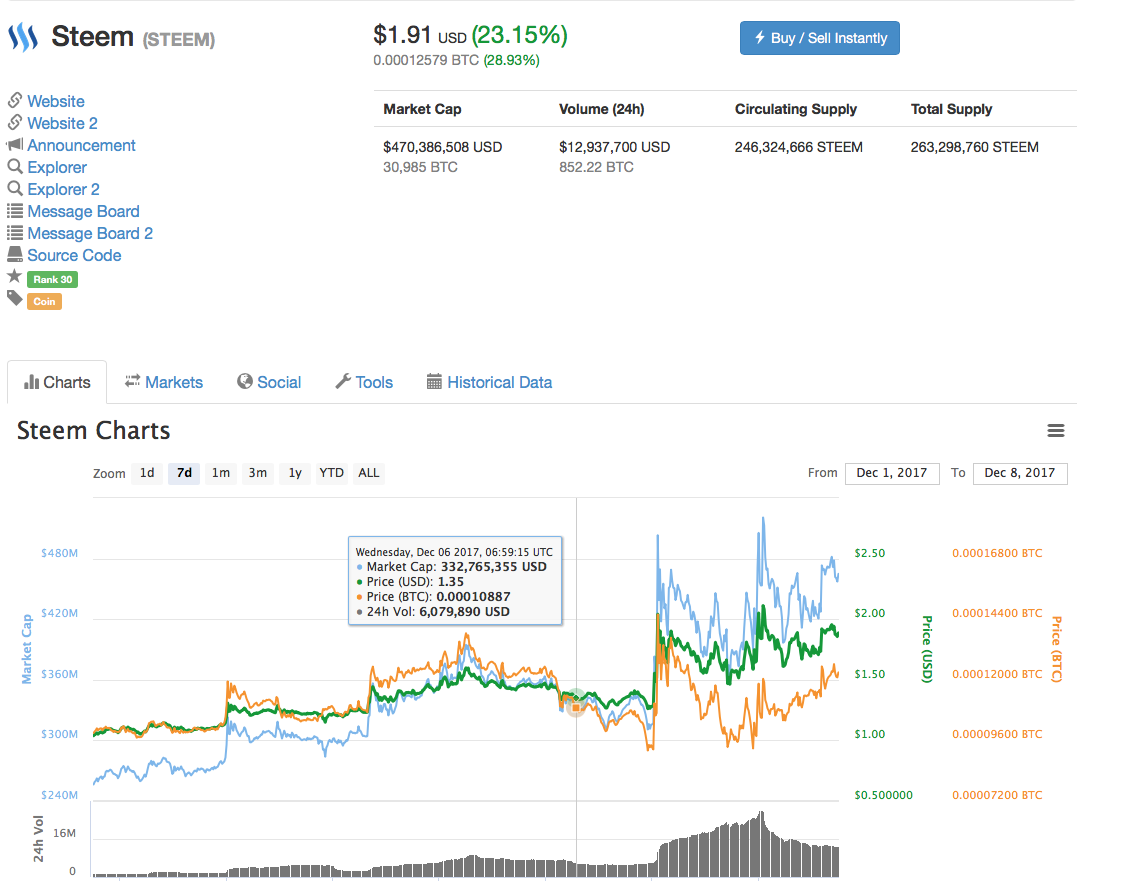Click the Circulating Supply value 246,324,666 STEEM
This screenshot has width=1126, height=881.
pyautogui.click(x=799, y=147)
